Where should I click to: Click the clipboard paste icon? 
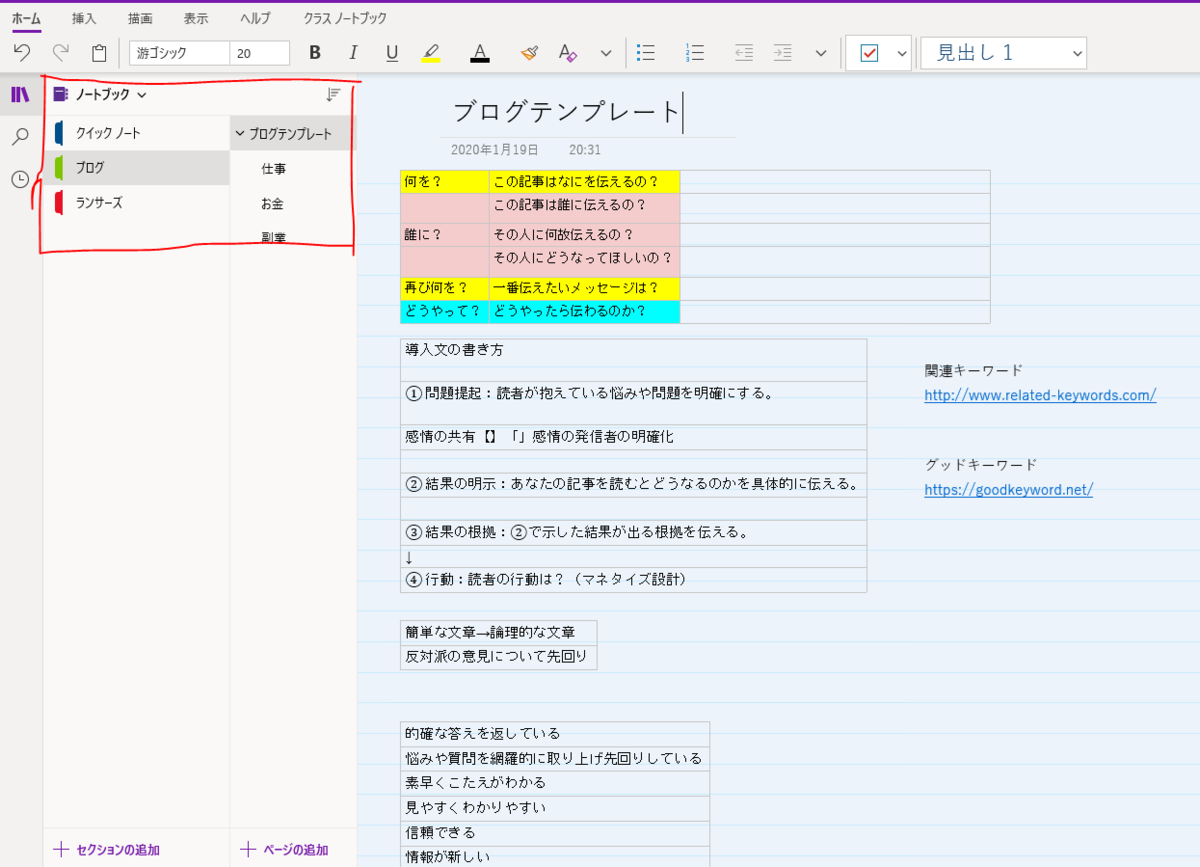(x=99, y=53)
